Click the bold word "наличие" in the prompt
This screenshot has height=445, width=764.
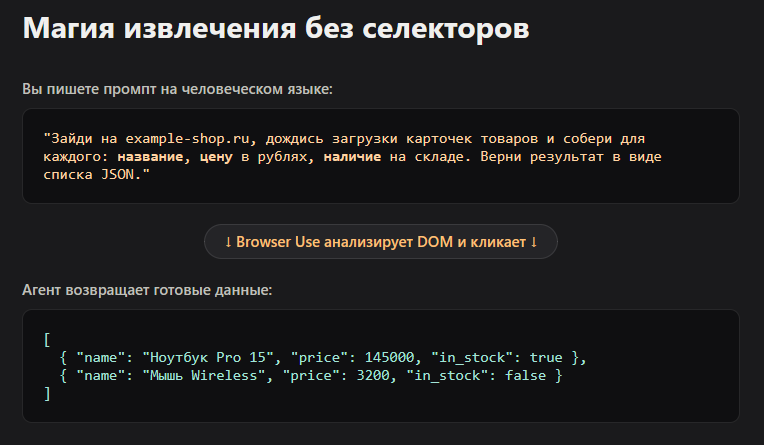coord(352,156)
